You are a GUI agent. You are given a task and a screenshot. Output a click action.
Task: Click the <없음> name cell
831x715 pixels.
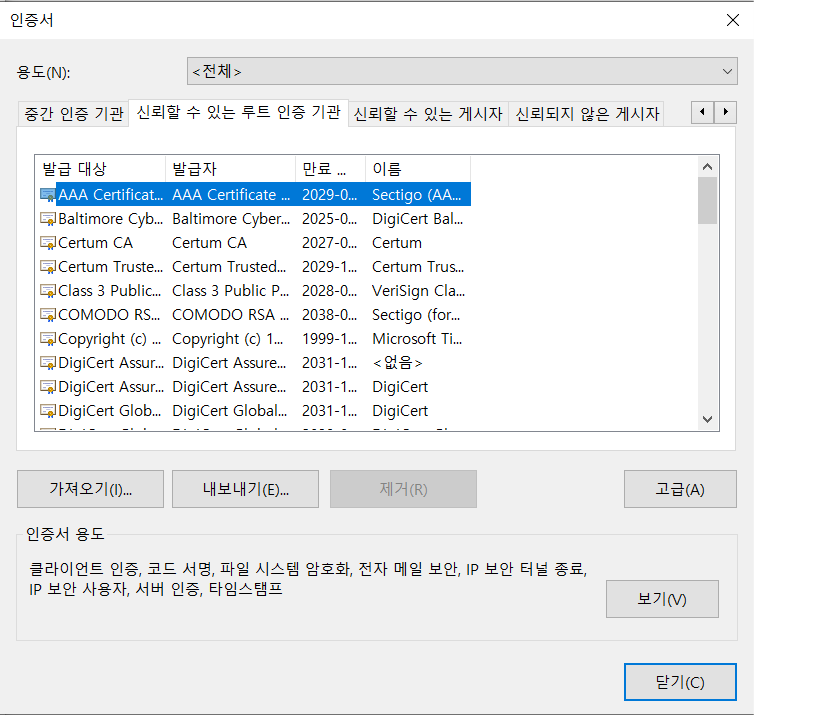click(397, 363)
